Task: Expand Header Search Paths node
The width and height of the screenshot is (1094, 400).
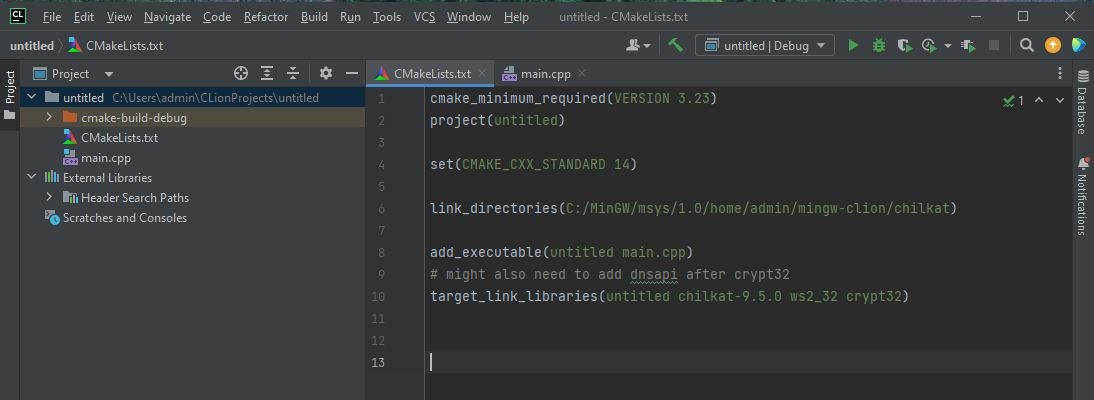Action: tap(49, 198)
